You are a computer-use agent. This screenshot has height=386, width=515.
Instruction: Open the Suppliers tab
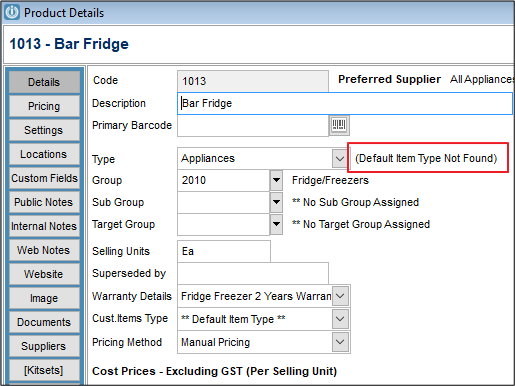44,346
